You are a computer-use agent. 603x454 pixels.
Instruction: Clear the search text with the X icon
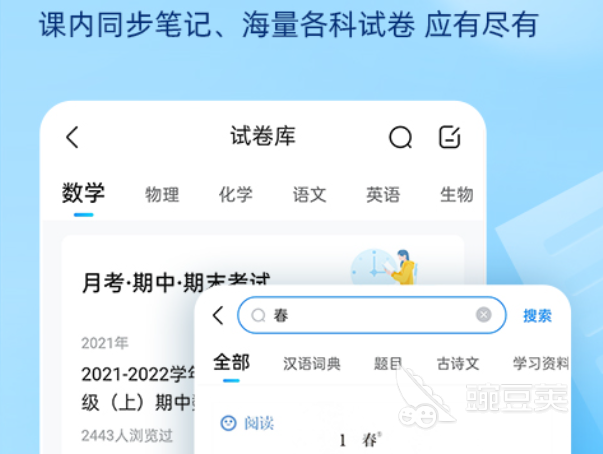tap(483, 315)
